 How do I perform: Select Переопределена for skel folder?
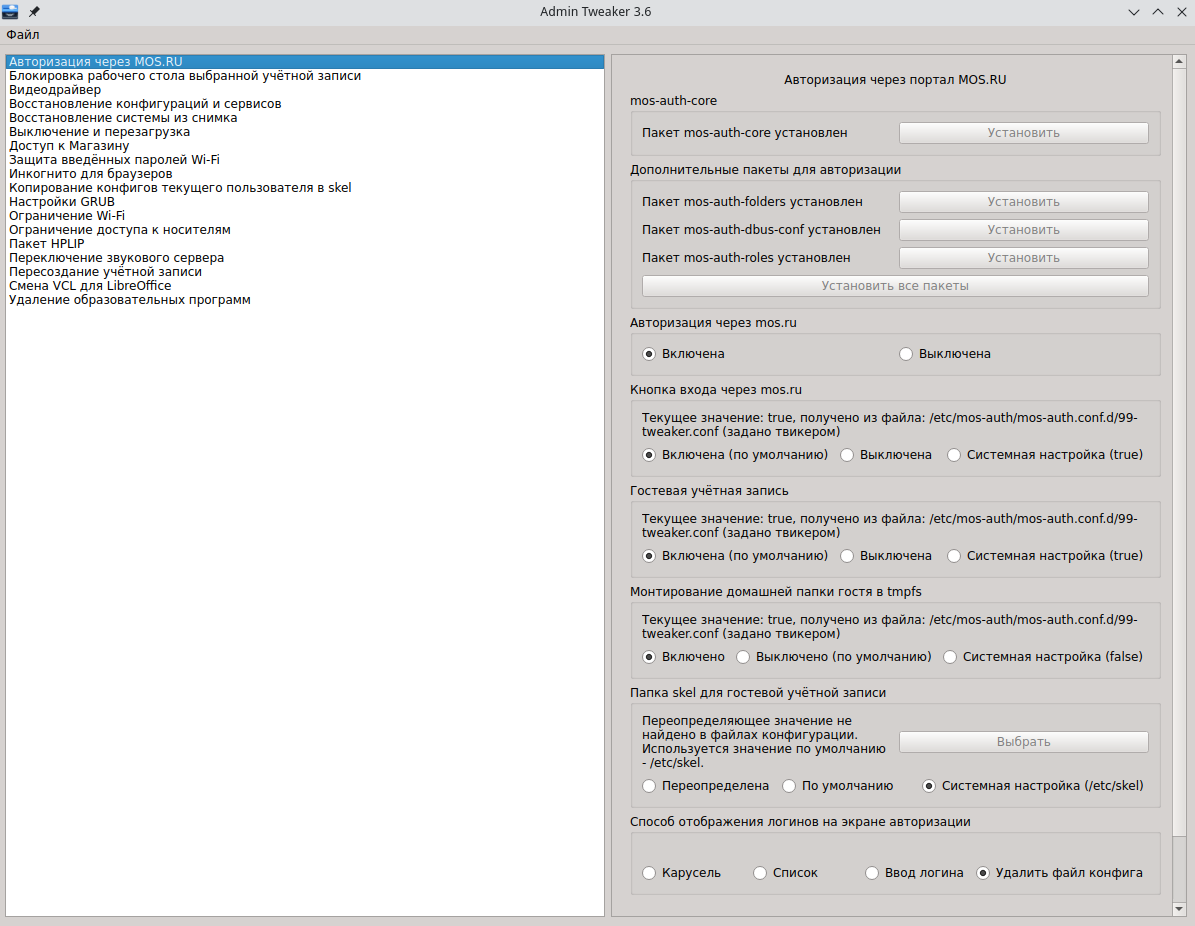(650, 786)
